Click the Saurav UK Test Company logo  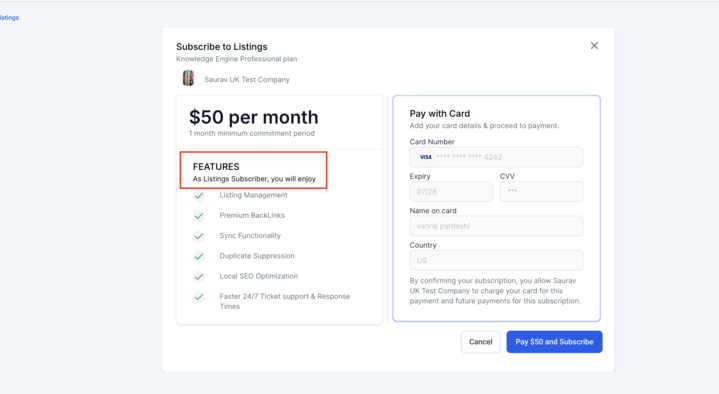188,78
